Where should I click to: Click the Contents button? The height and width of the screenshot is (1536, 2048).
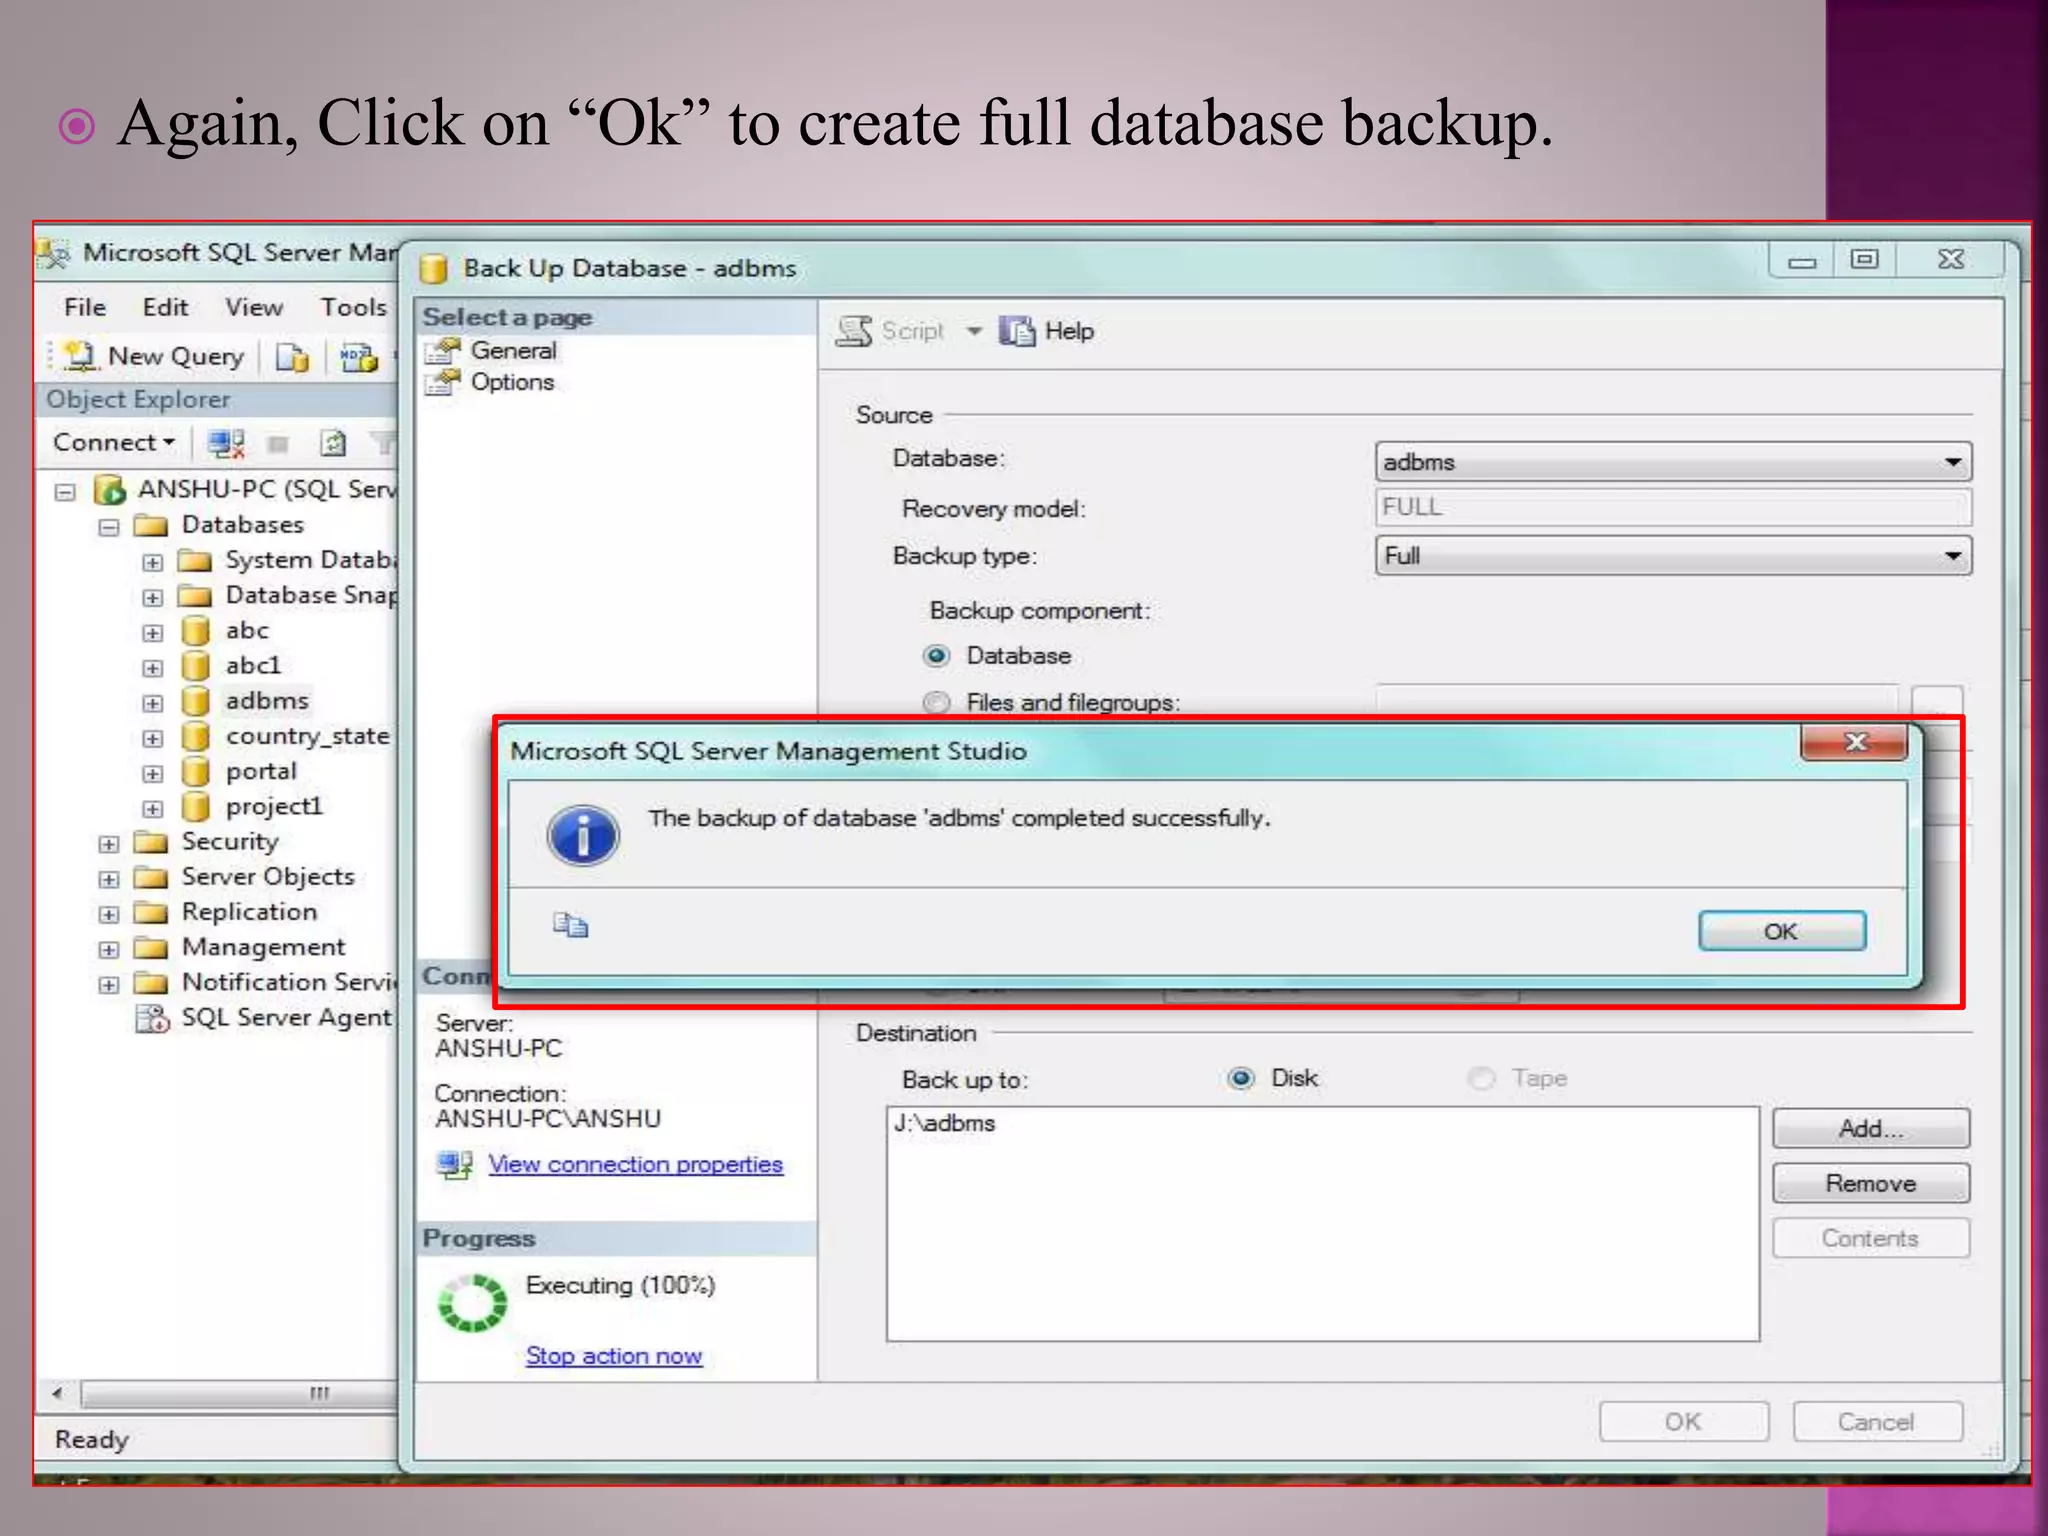pos(1871,1238)
